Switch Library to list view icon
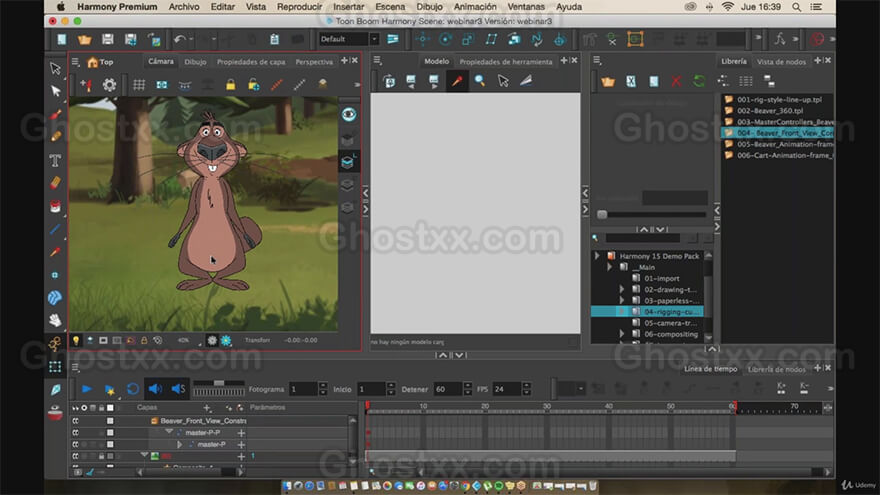This screenshot has width=880, height=495. click(746, 82)
